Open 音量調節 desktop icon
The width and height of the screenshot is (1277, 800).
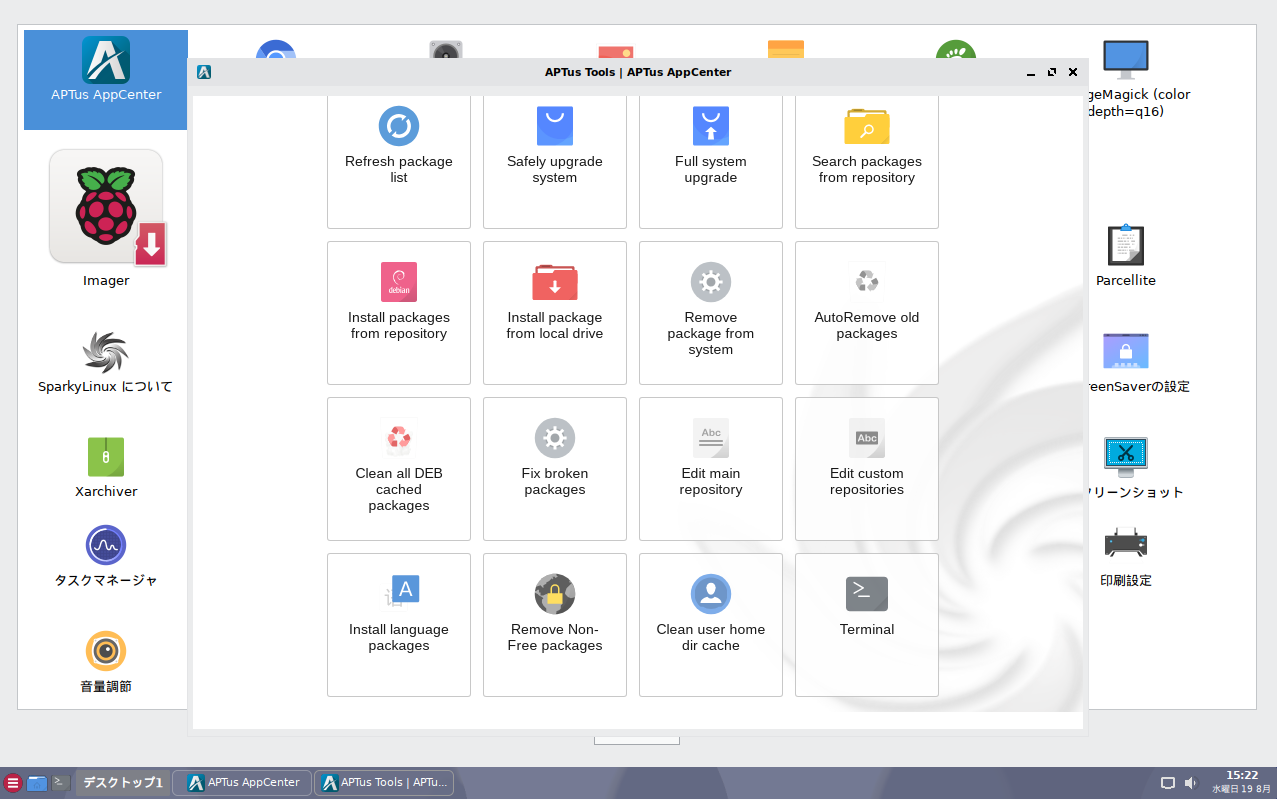(x=106, y=662)
